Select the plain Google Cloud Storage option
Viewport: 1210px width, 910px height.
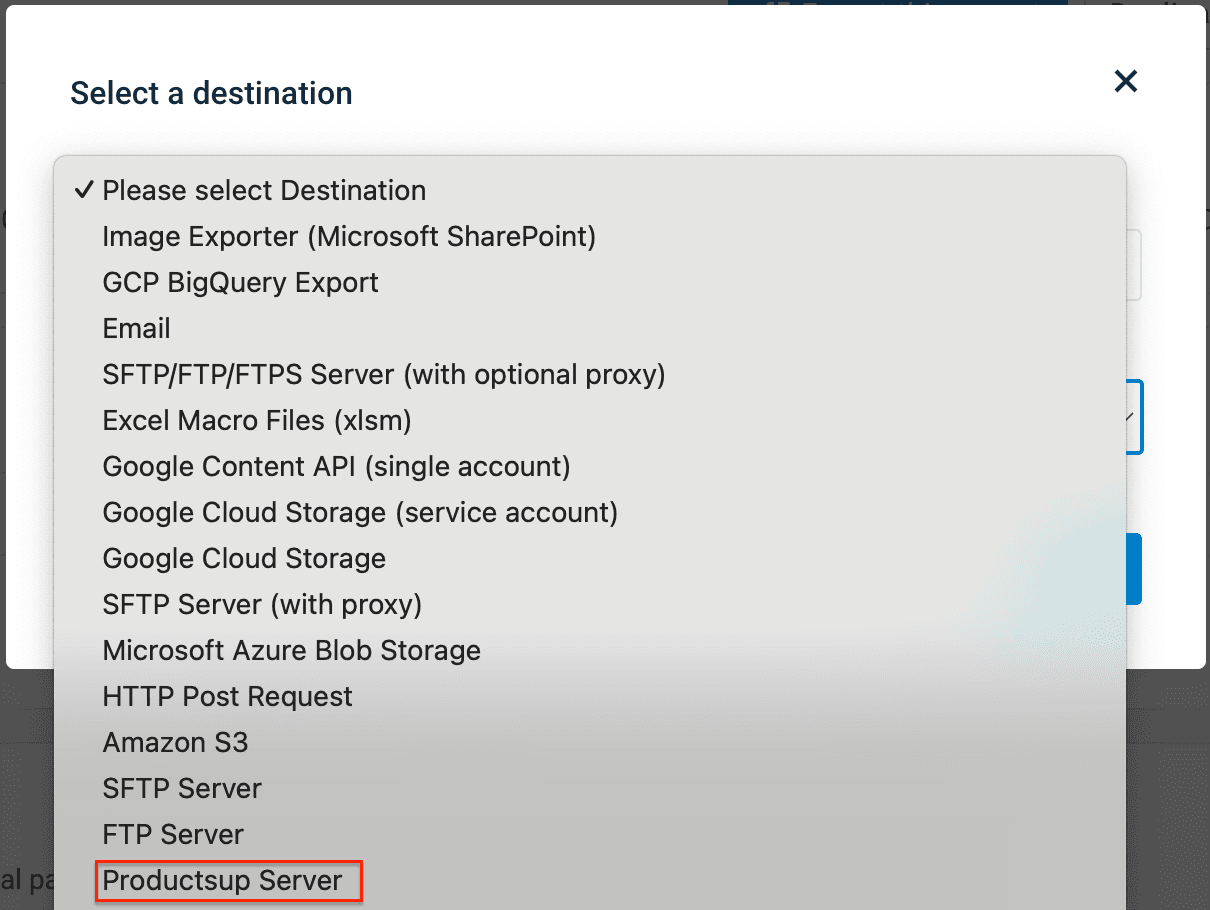[x=244, y=559]
